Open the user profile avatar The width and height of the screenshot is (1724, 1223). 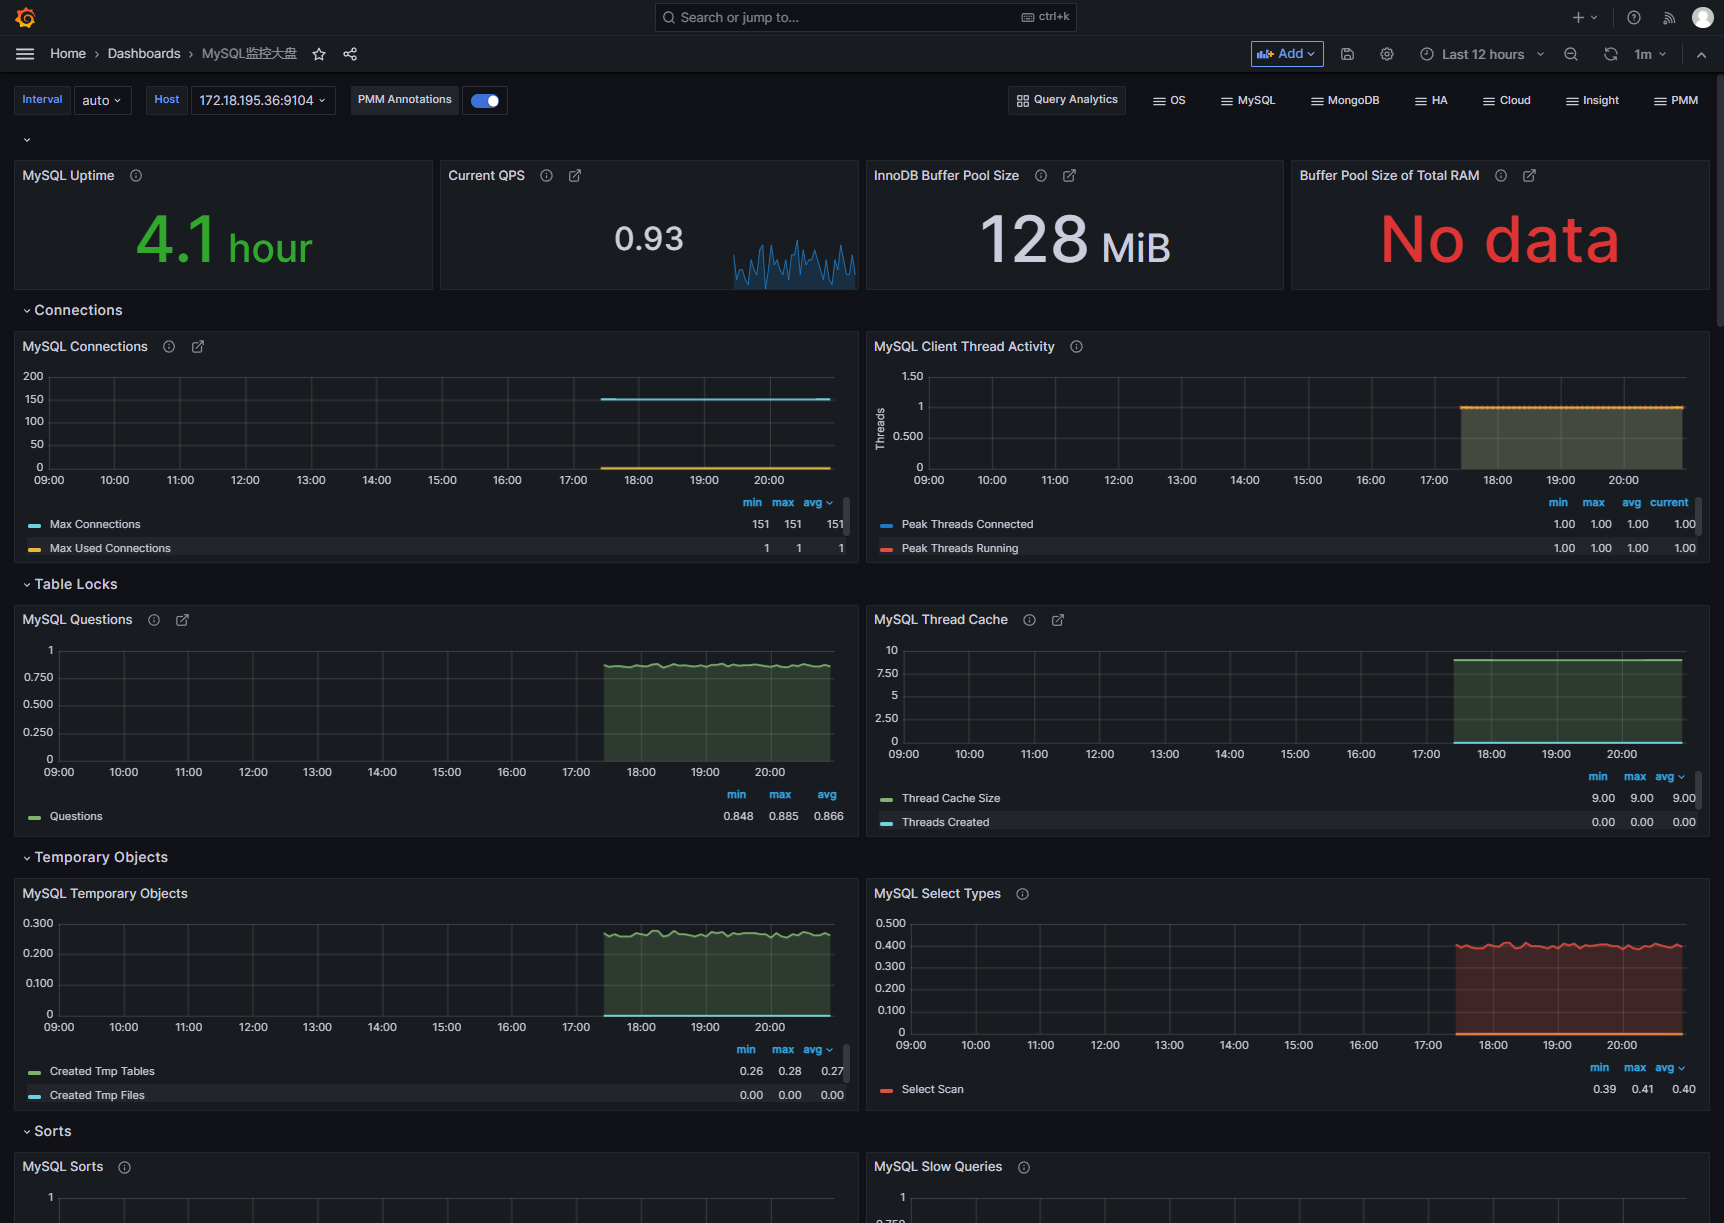[1702, 17]
